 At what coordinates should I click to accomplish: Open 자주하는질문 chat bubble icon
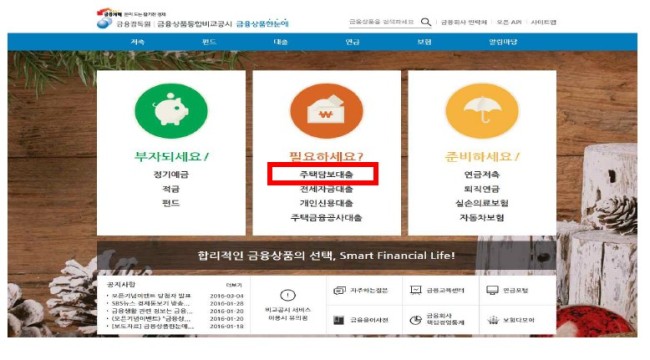click(x=340, y=290)
